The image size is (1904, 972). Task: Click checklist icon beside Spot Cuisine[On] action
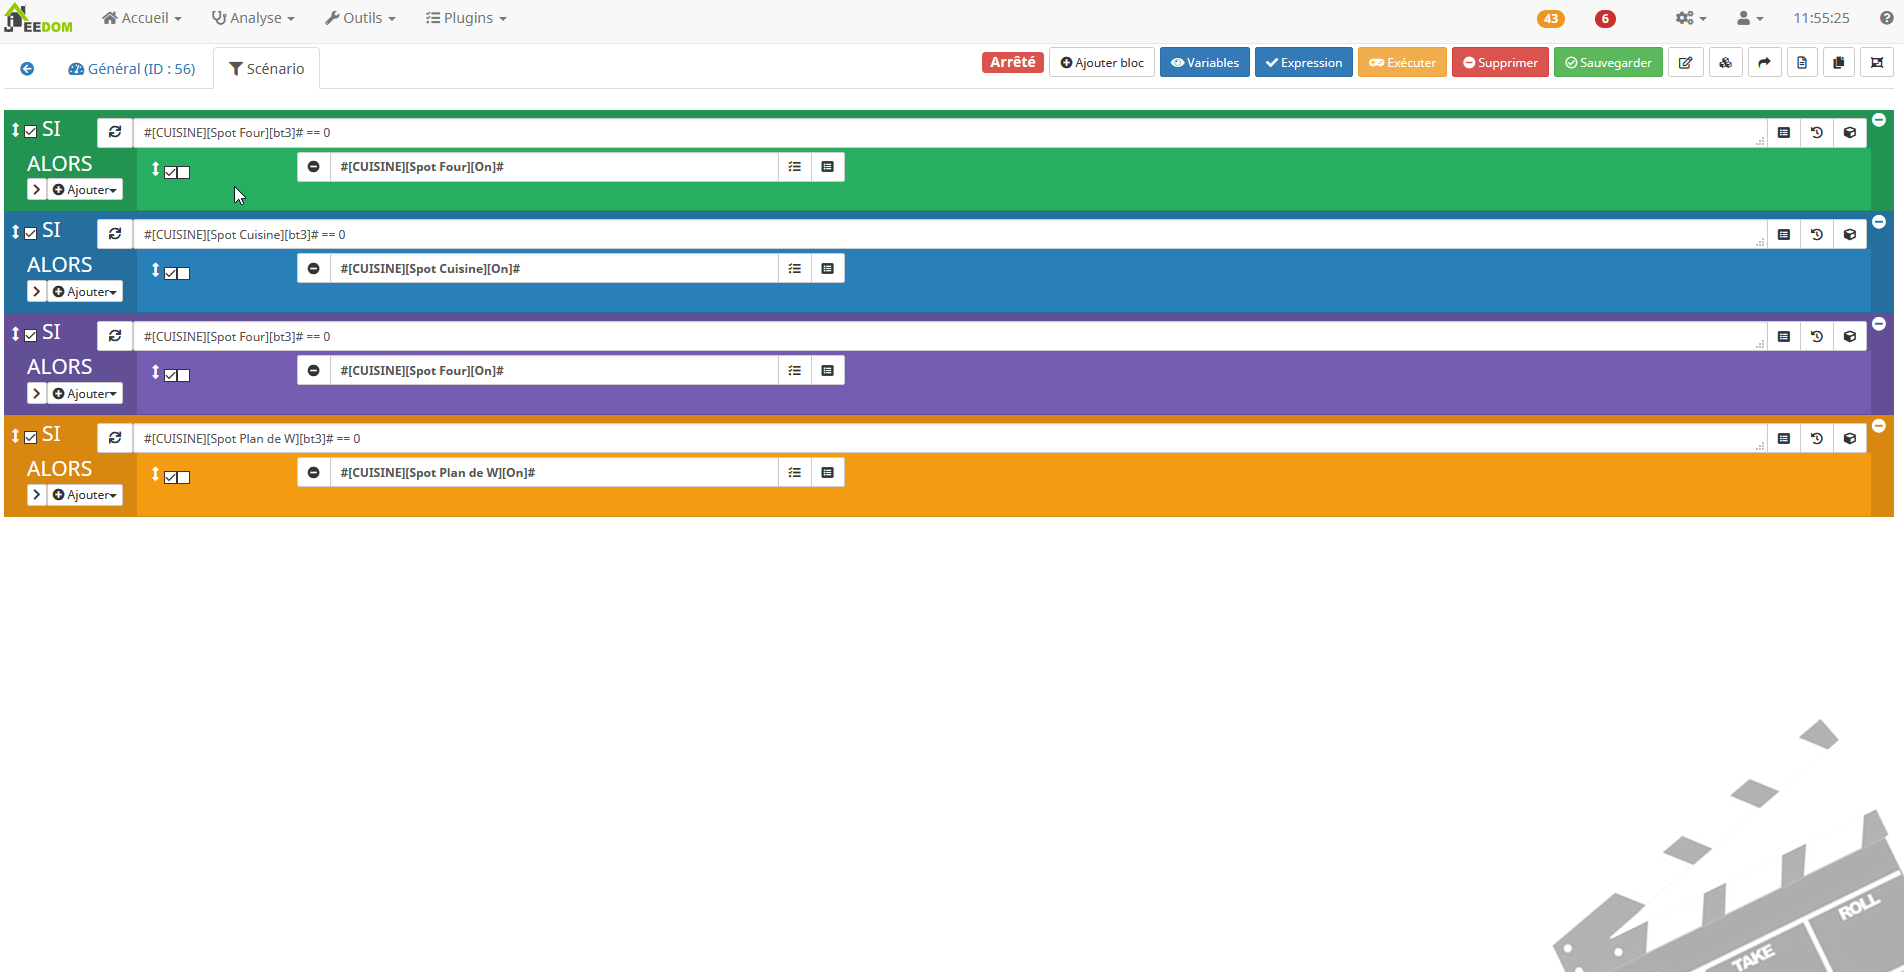[795, 269]
